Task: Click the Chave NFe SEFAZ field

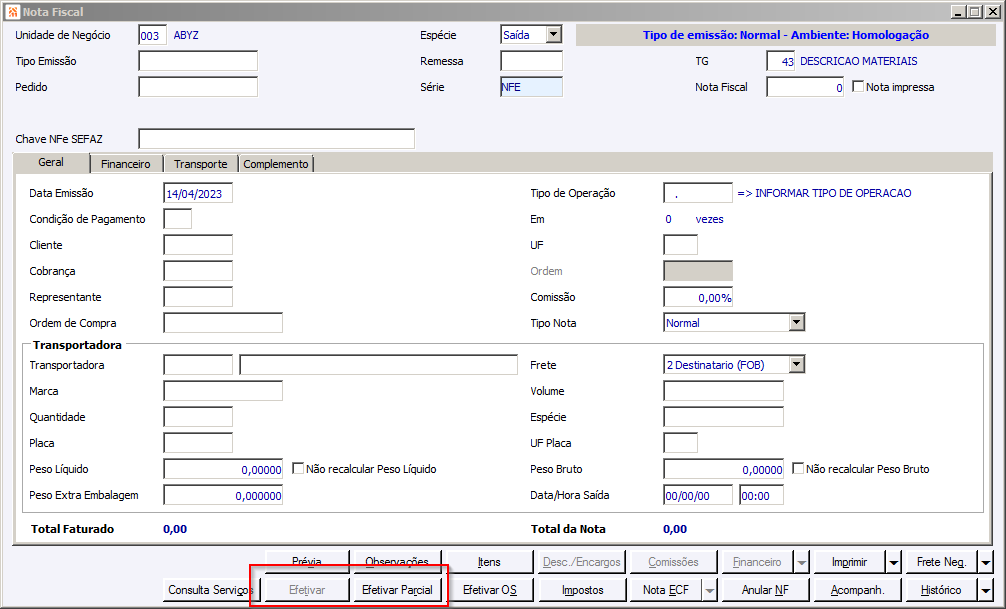Action: 277,139
